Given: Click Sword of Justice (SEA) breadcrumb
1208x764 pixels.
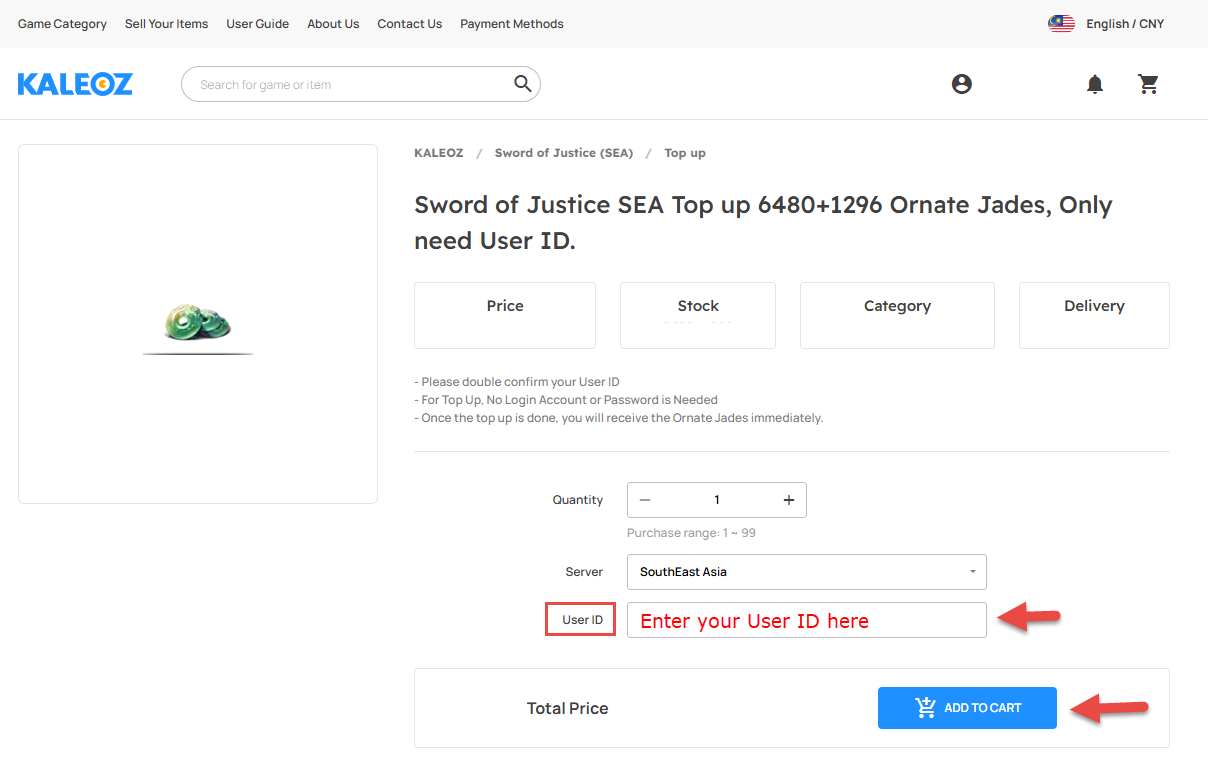Looking at the screenshot, I should 564,153.
